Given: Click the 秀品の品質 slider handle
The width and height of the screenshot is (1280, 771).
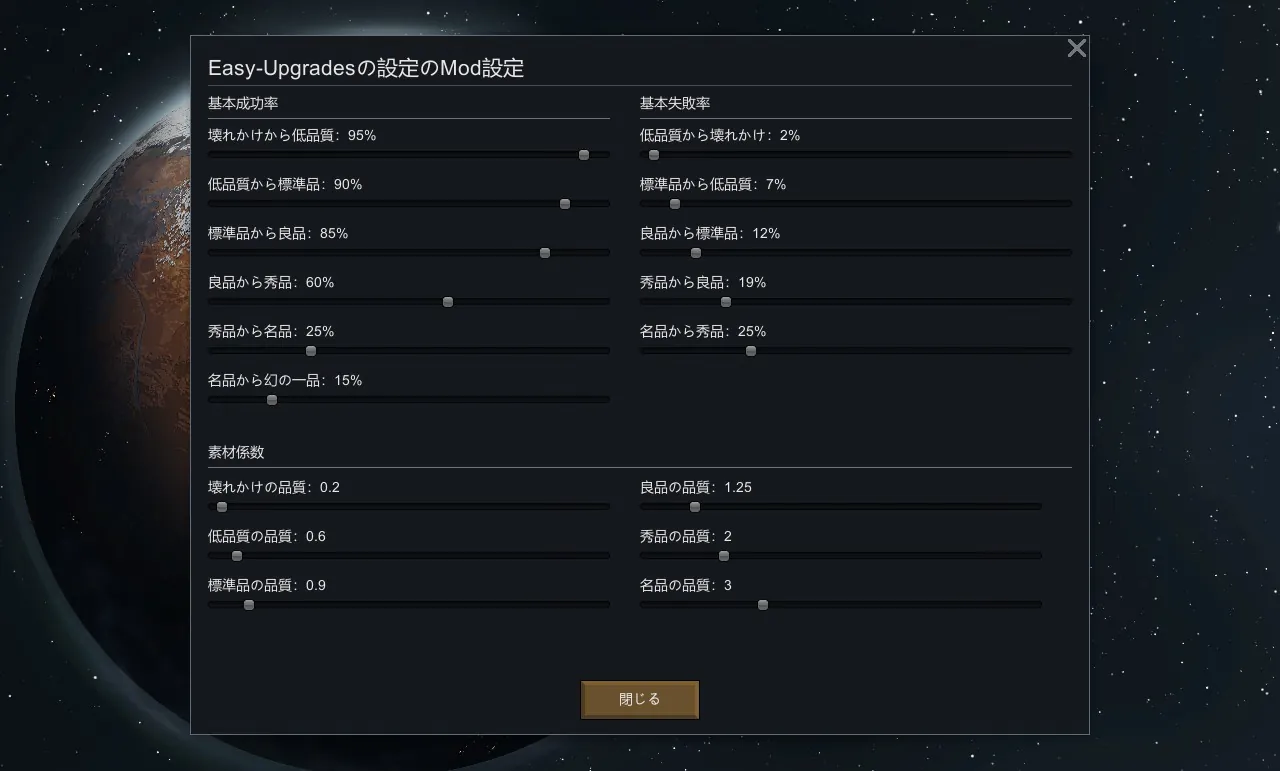Looking at the screenshot, I should click(724, 556).
